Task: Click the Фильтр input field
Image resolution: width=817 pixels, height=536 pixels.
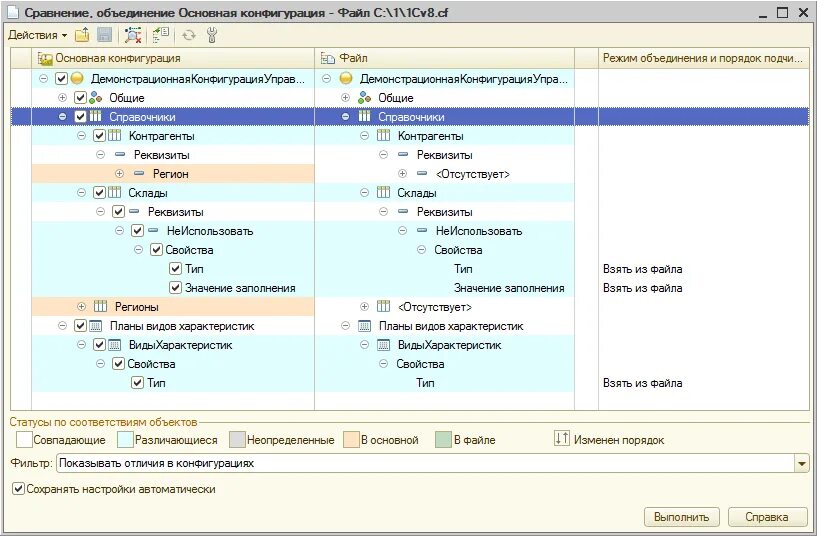Action: 425,463
